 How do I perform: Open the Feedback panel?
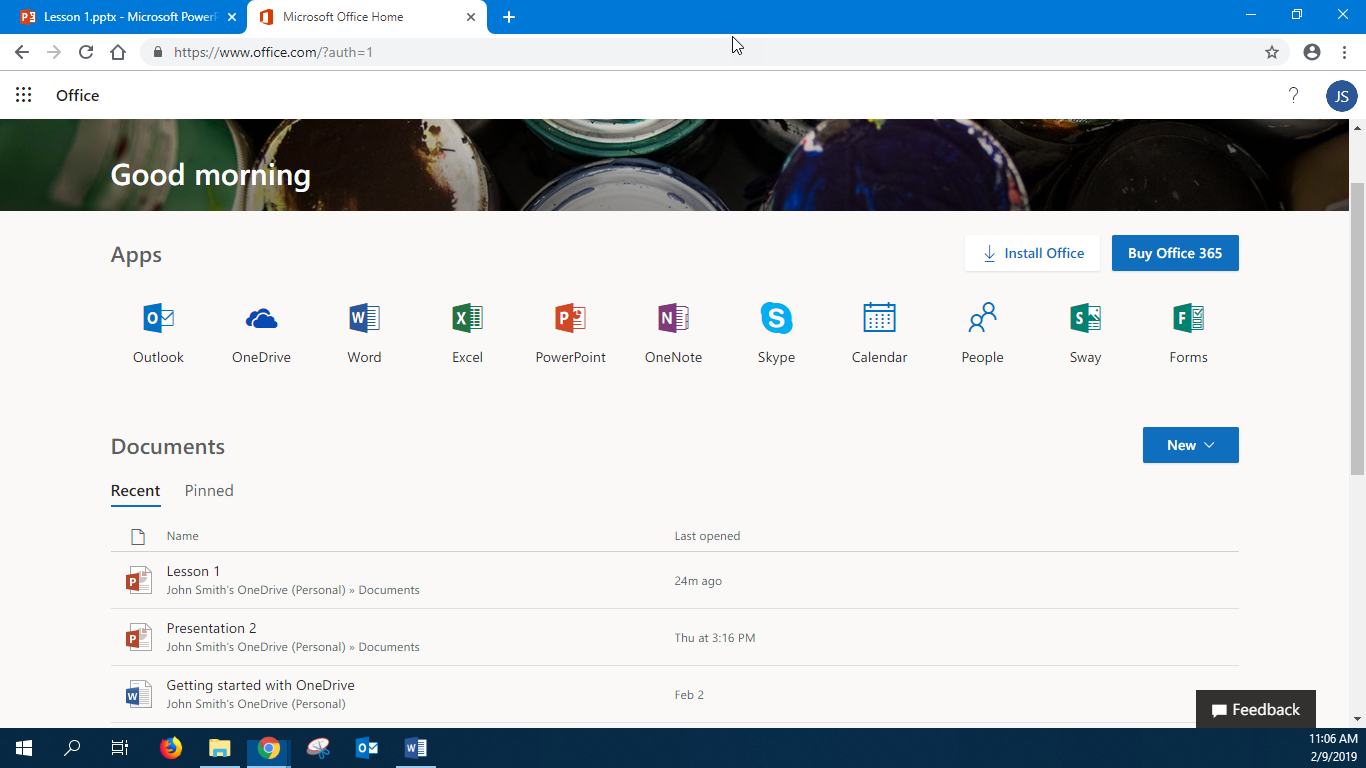(x=1255, y=709)
